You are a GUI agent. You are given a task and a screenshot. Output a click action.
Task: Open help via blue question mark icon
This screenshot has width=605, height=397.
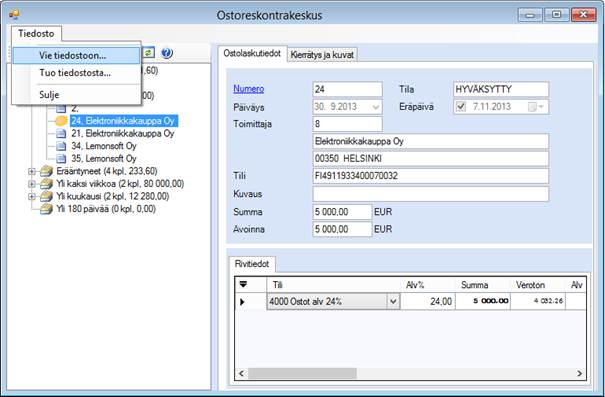[x=167, y=53]
